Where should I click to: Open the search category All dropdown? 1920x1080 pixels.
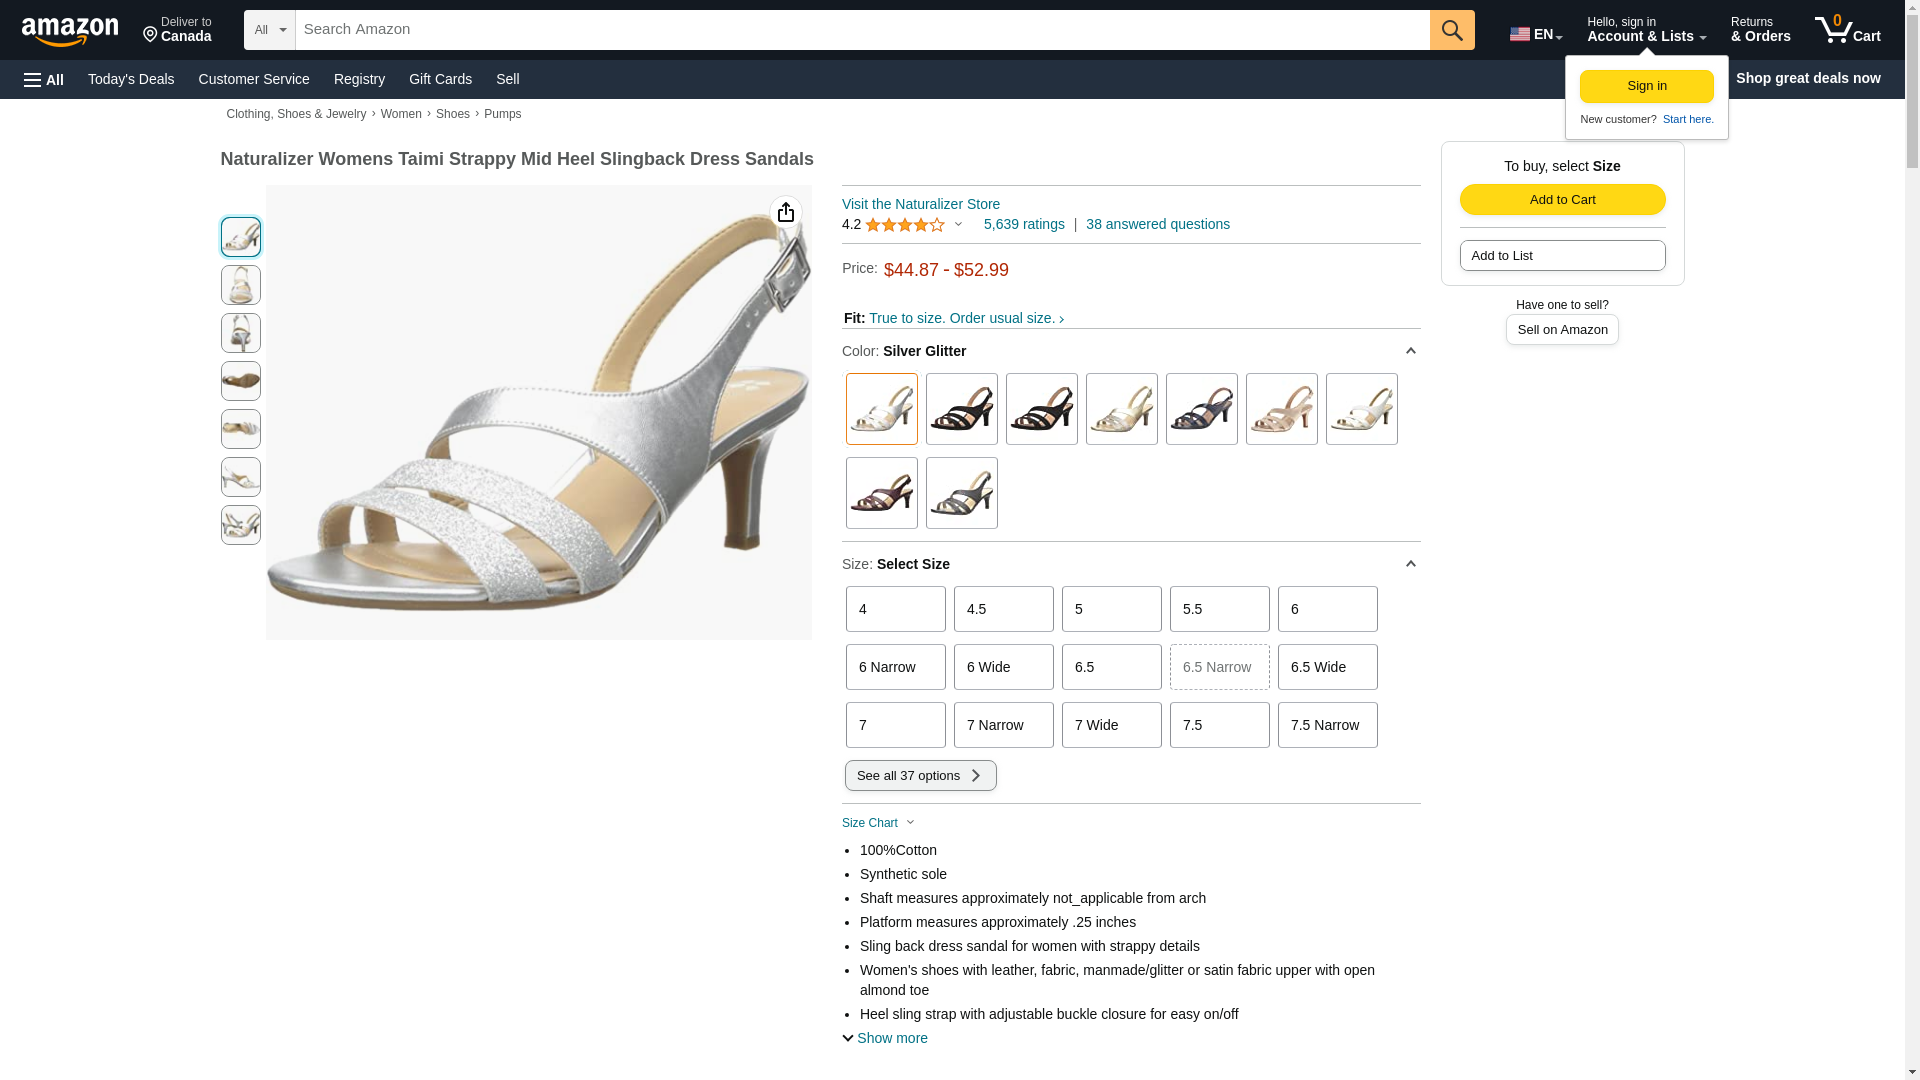(270, 30)
